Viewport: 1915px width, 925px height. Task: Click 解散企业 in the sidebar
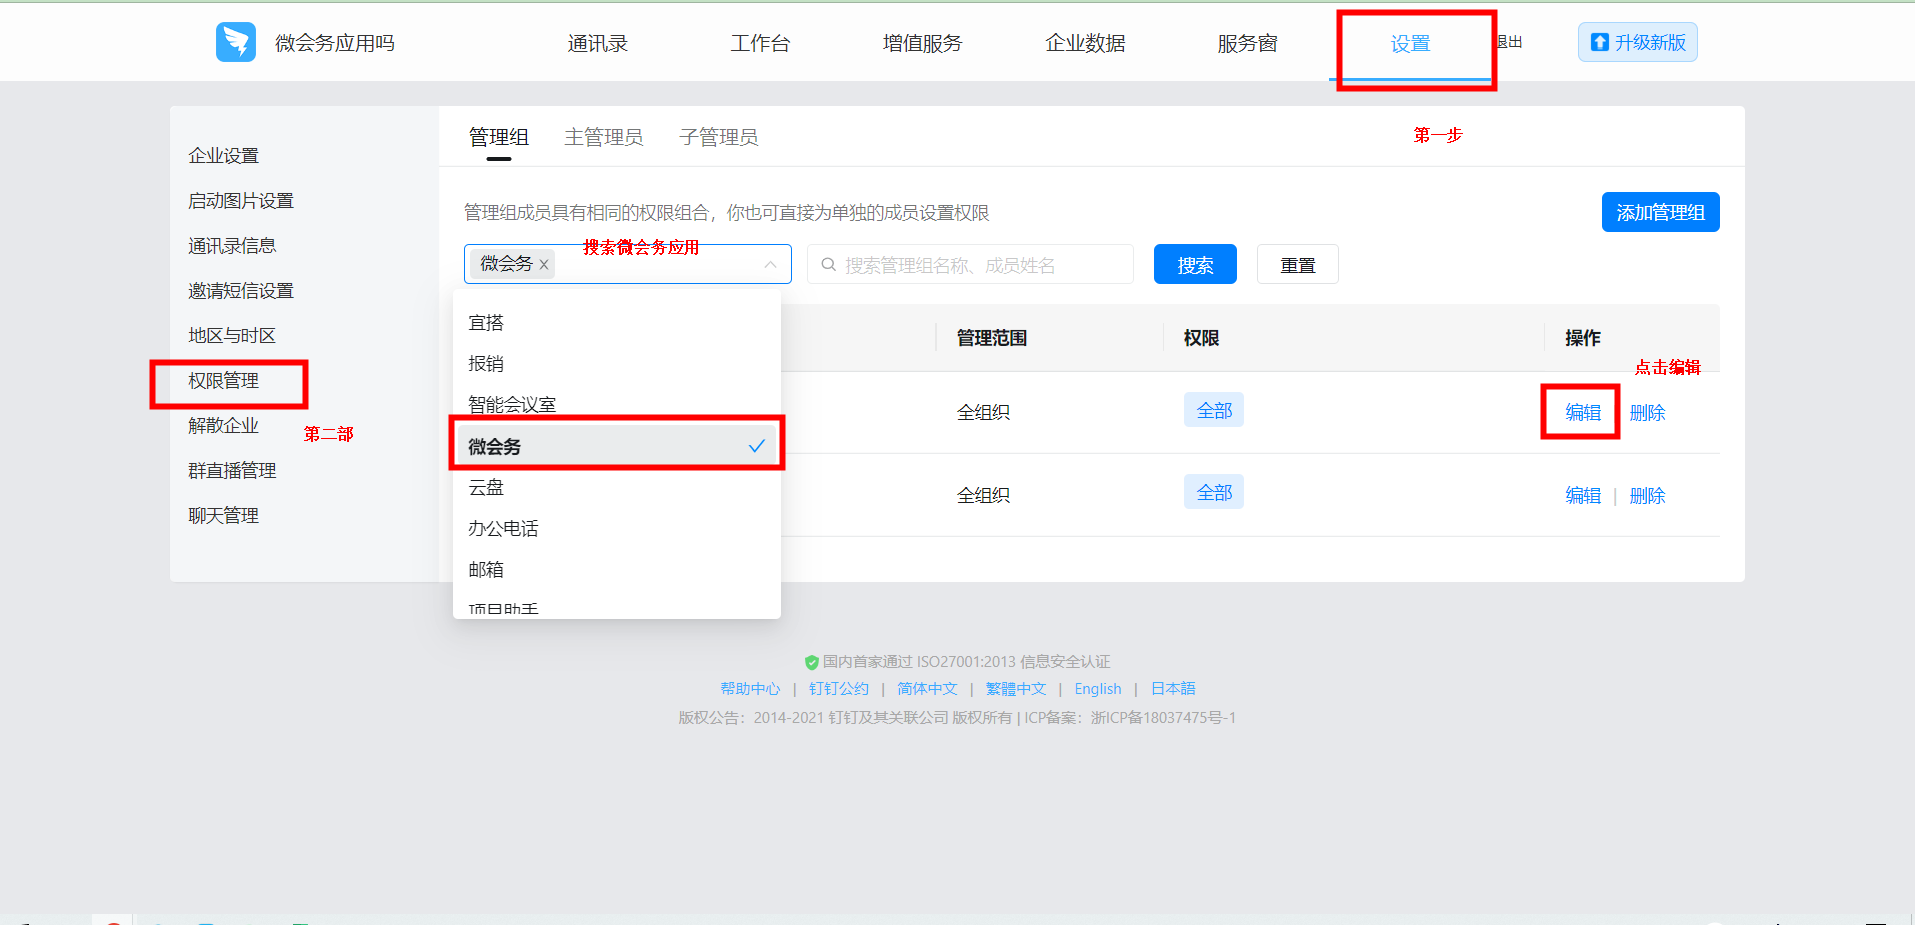tap(224, 426)
